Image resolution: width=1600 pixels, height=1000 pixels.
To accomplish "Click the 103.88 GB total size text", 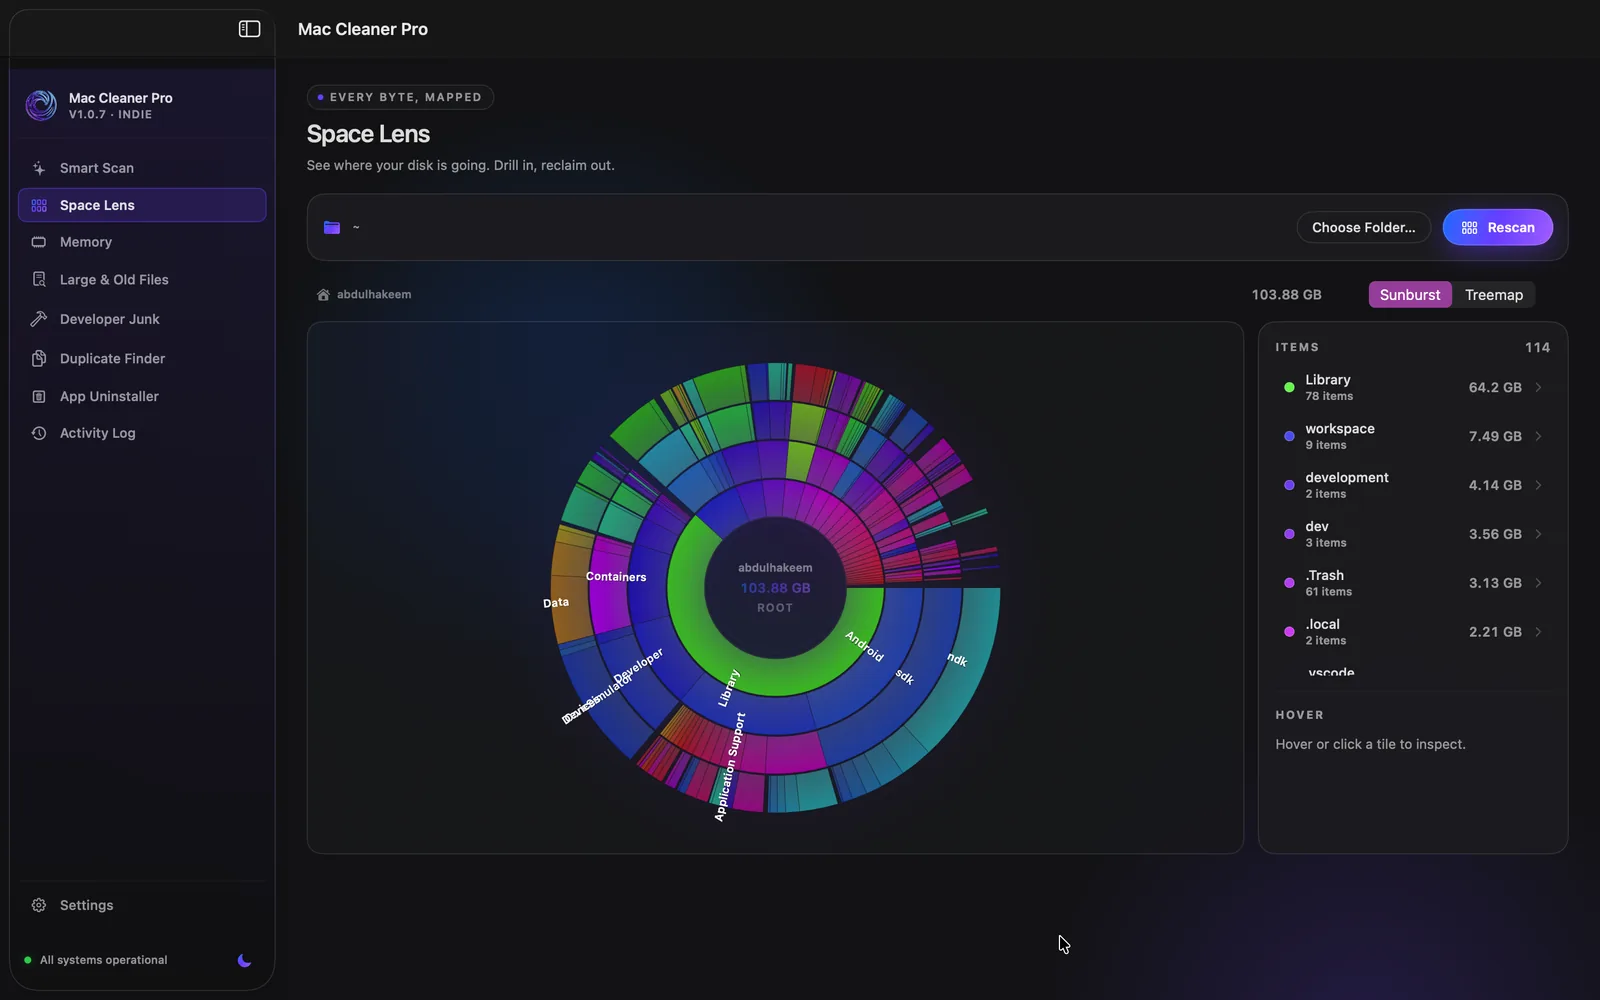I will coord(1286,295).
